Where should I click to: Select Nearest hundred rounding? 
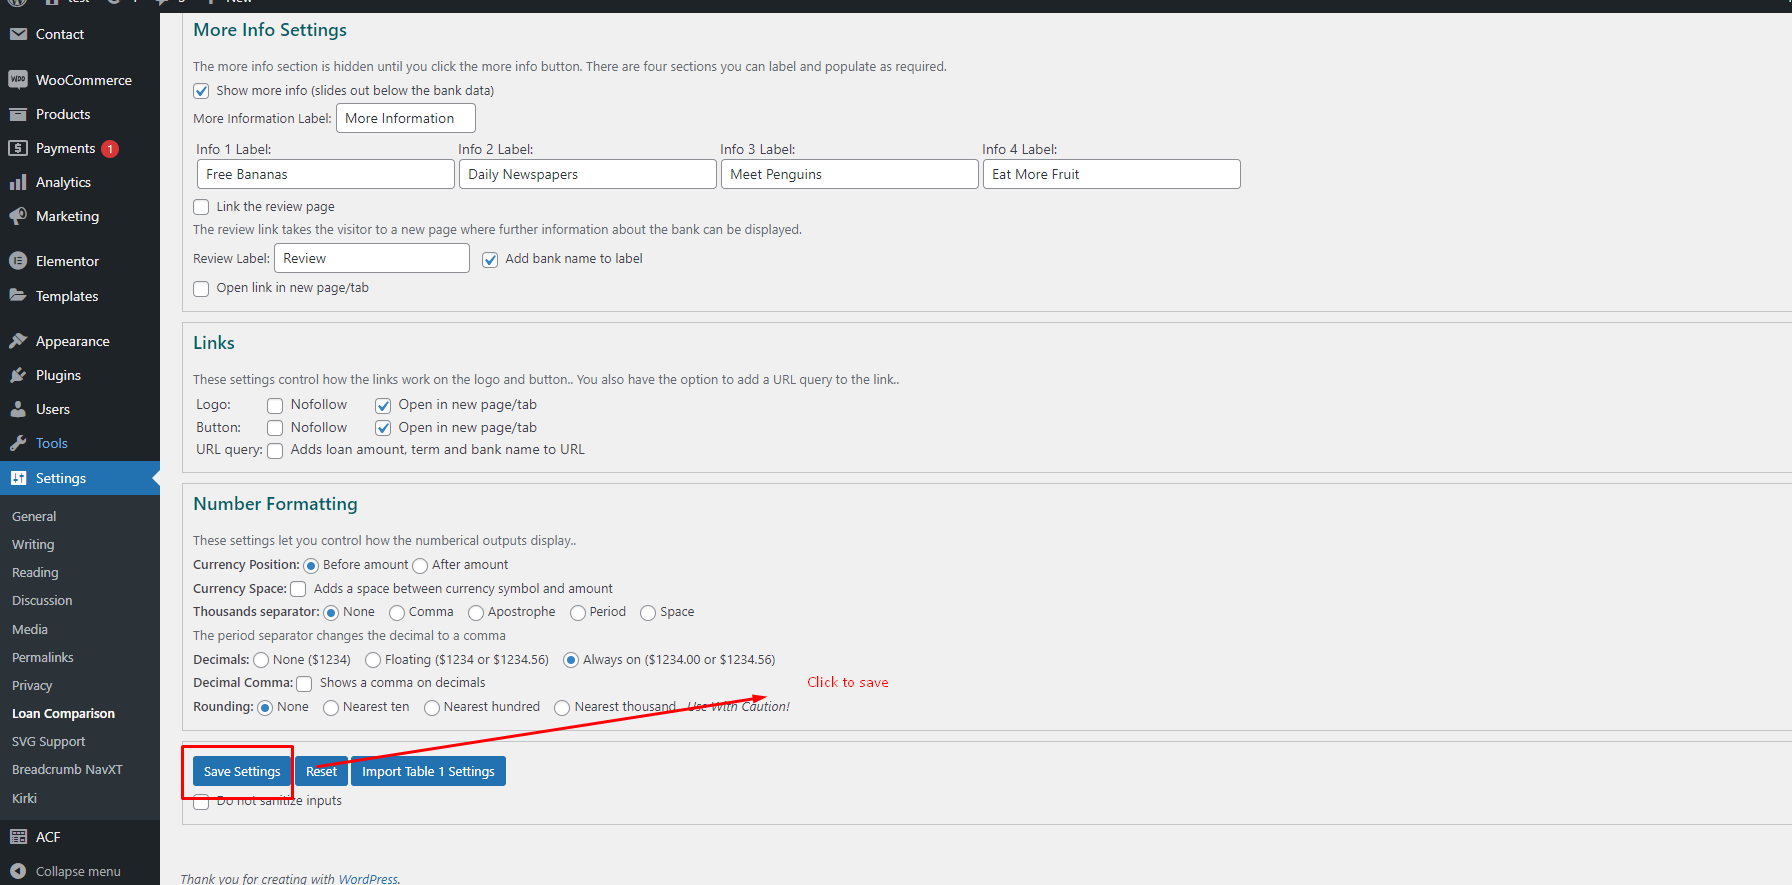click(432, 708)
